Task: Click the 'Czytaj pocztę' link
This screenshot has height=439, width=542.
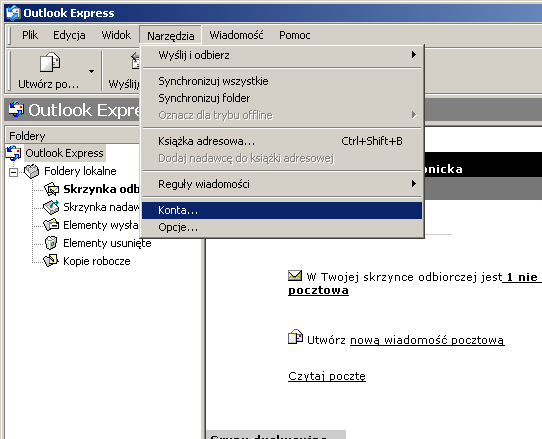Action: (x=327, y=376)
